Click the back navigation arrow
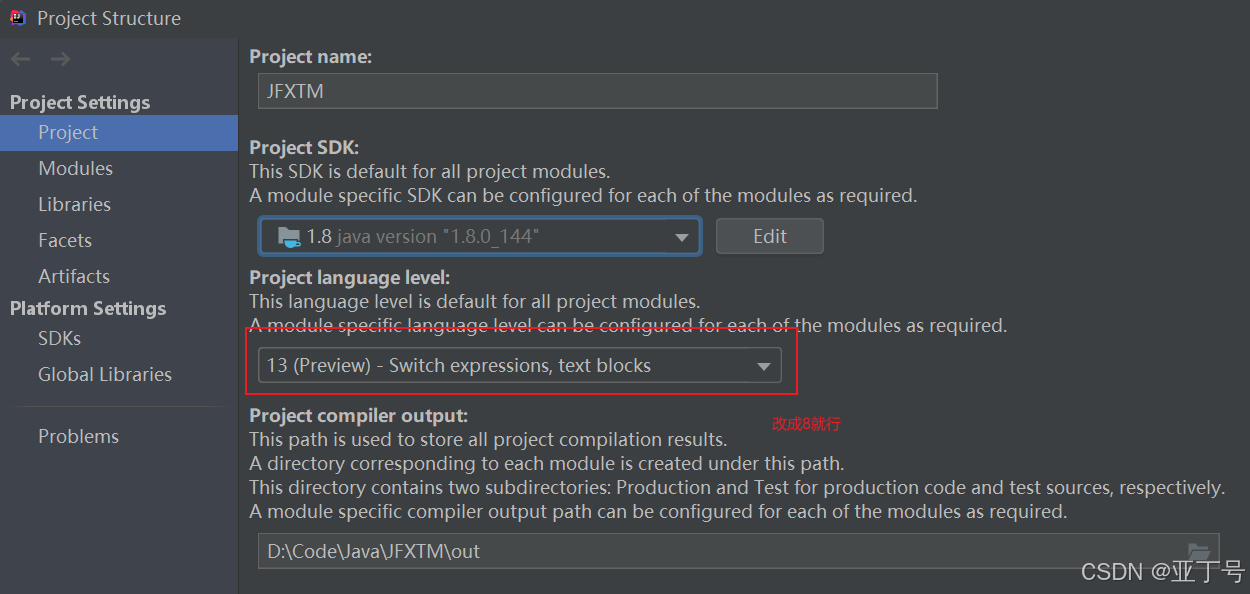 coord(20,60)
